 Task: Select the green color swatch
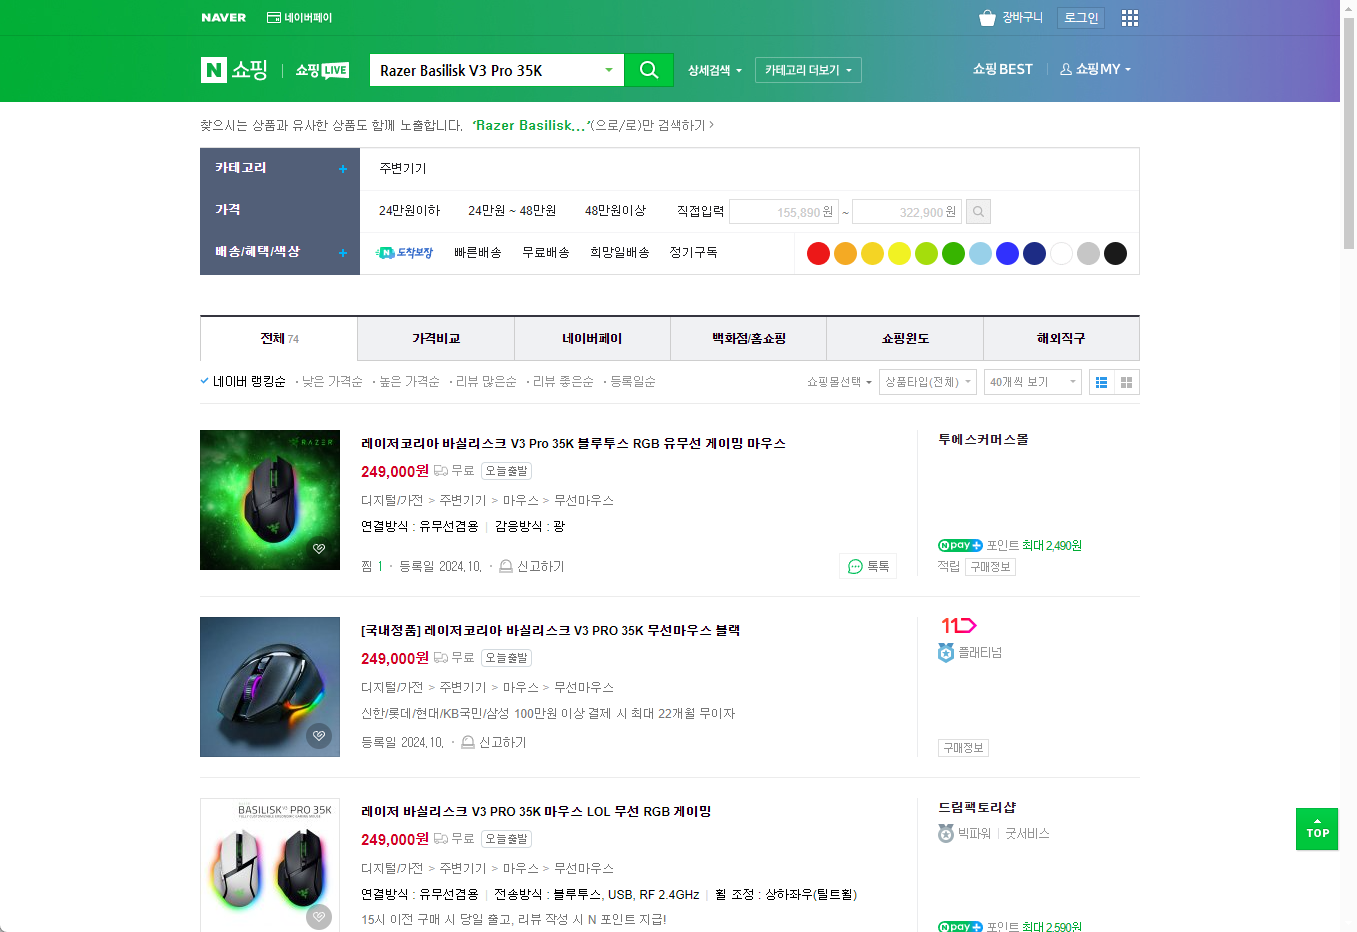tap(953, 254)
